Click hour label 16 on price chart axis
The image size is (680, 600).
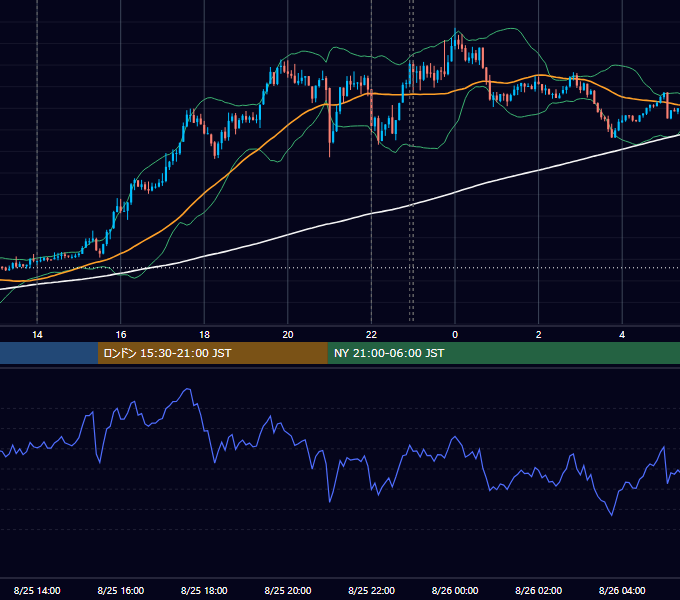click(121, 335)
